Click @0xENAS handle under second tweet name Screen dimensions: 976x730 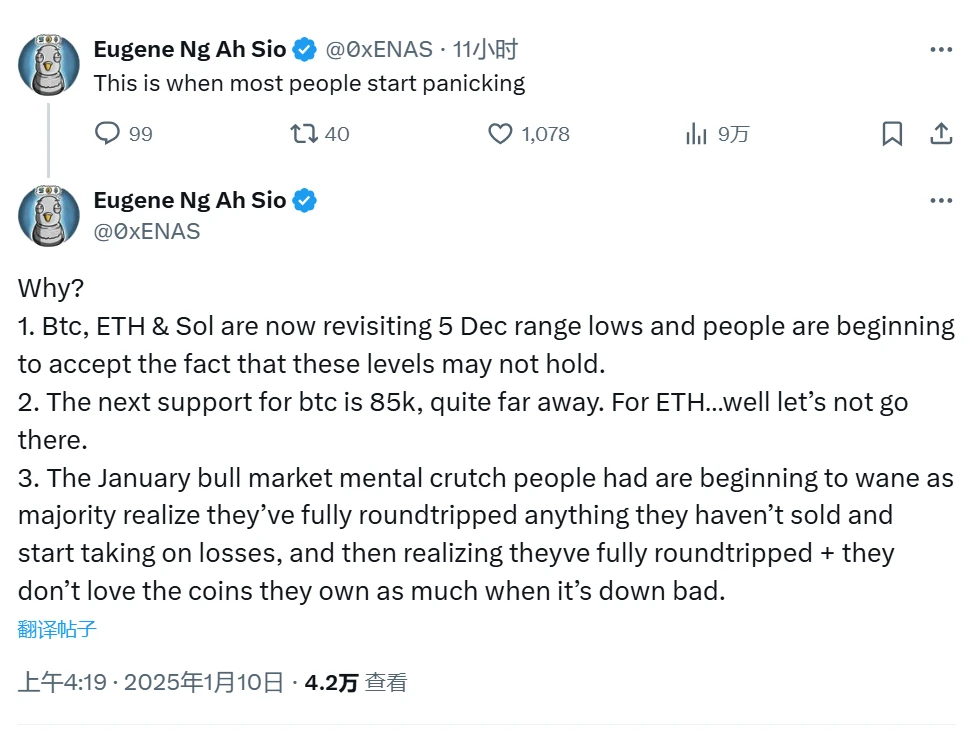click(147, 231)
